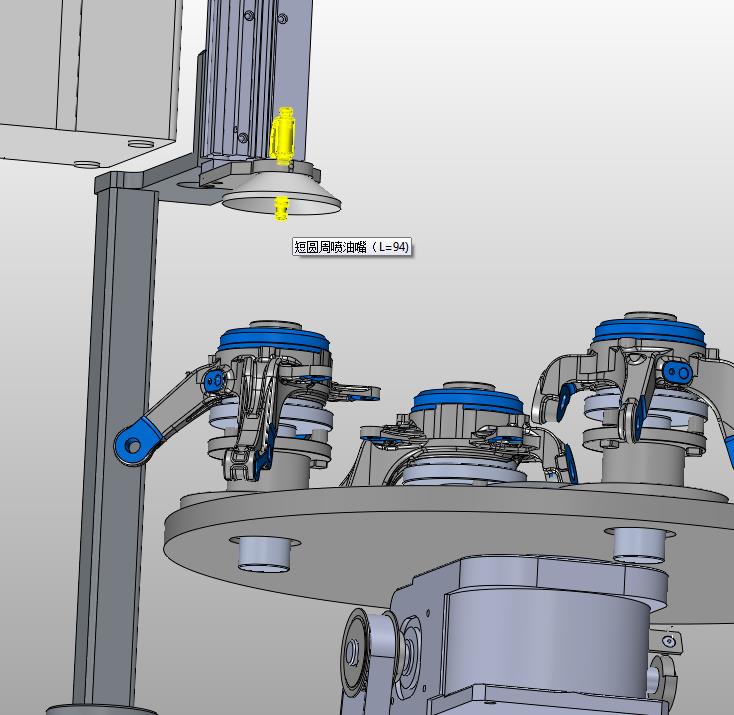Select the blue ring on the left fixture
This screenshot has width=734, height=715.
(x=274, y=339)
